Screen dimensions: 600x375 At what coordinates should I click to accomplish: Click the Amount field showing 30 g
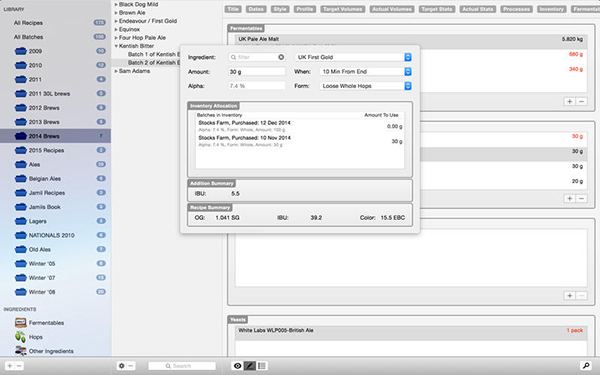(x=257, y=72)
